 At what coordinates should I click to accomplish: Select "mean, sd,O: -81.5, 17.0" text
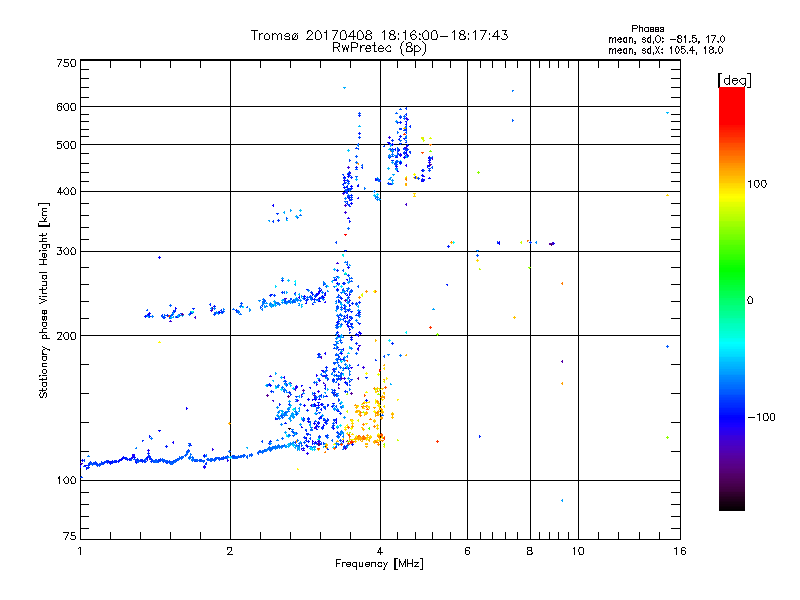(x=666, y=39)
